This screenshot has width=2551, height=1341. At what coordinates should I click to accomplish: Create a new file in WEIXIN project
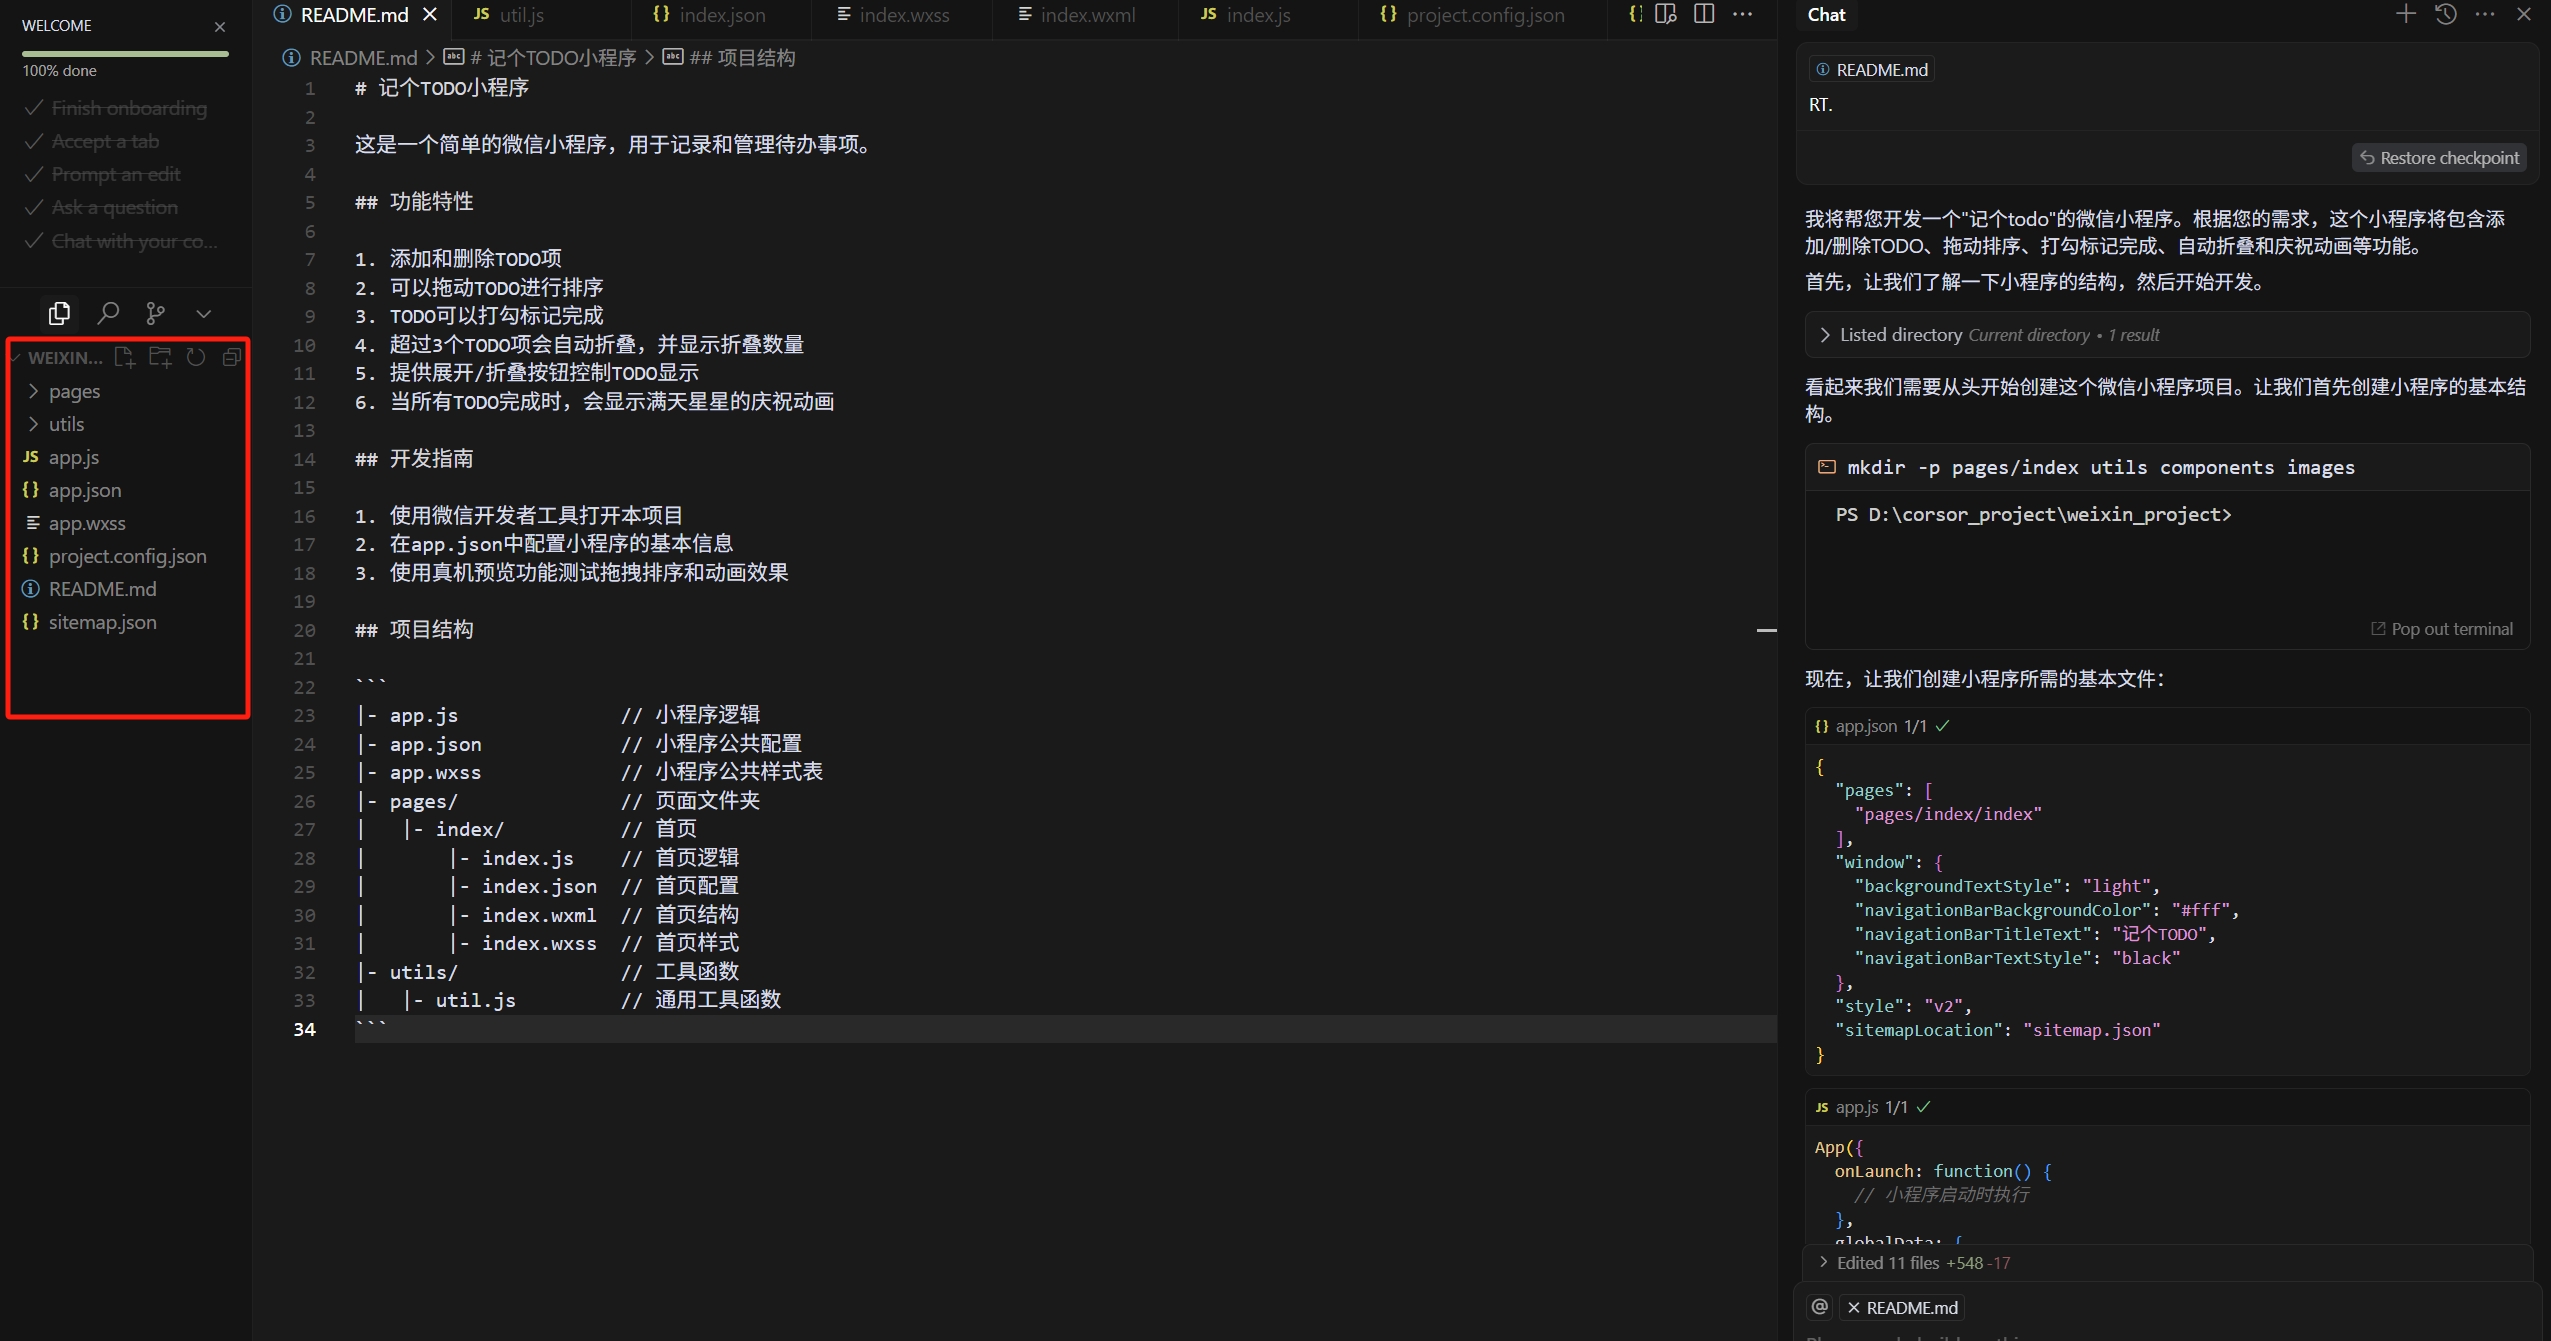(x=124, y=357)
